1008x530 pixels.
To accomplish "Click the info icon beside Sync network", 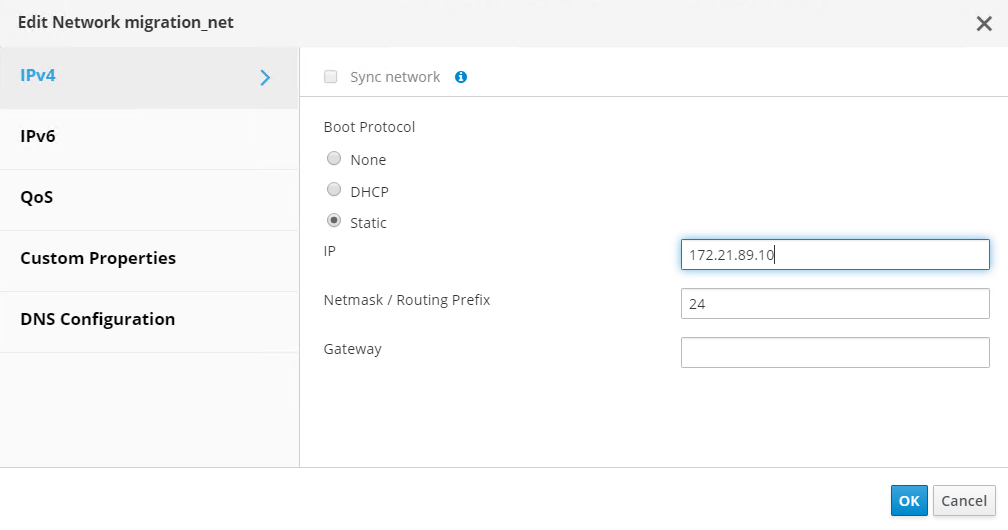I will (x=461, y=77).
